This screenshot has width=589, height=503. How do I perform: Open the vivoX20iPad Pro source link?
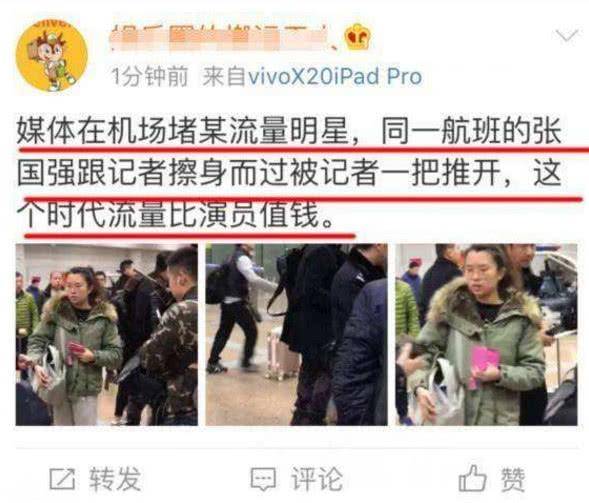click(x=335, y=77)
